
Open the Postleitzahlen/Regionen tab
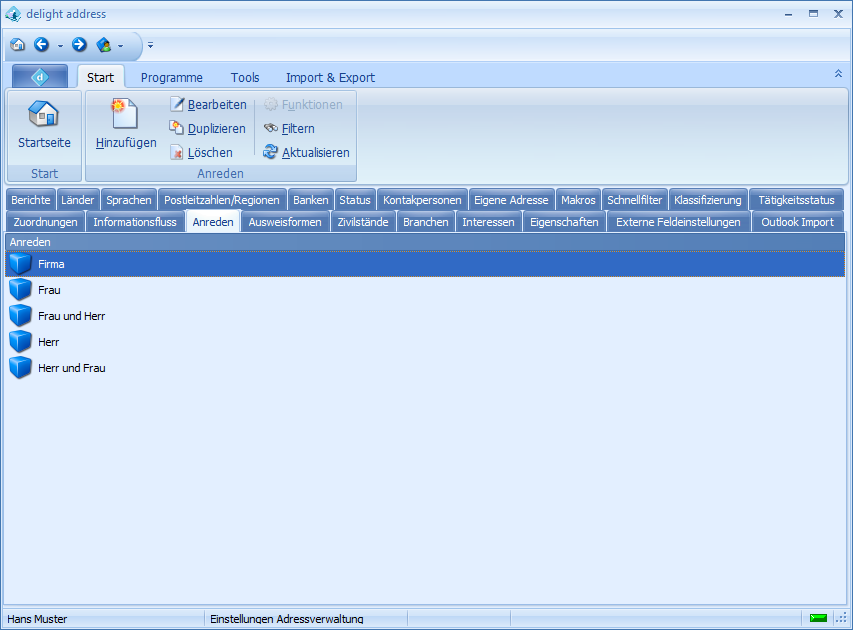[222, 200]
